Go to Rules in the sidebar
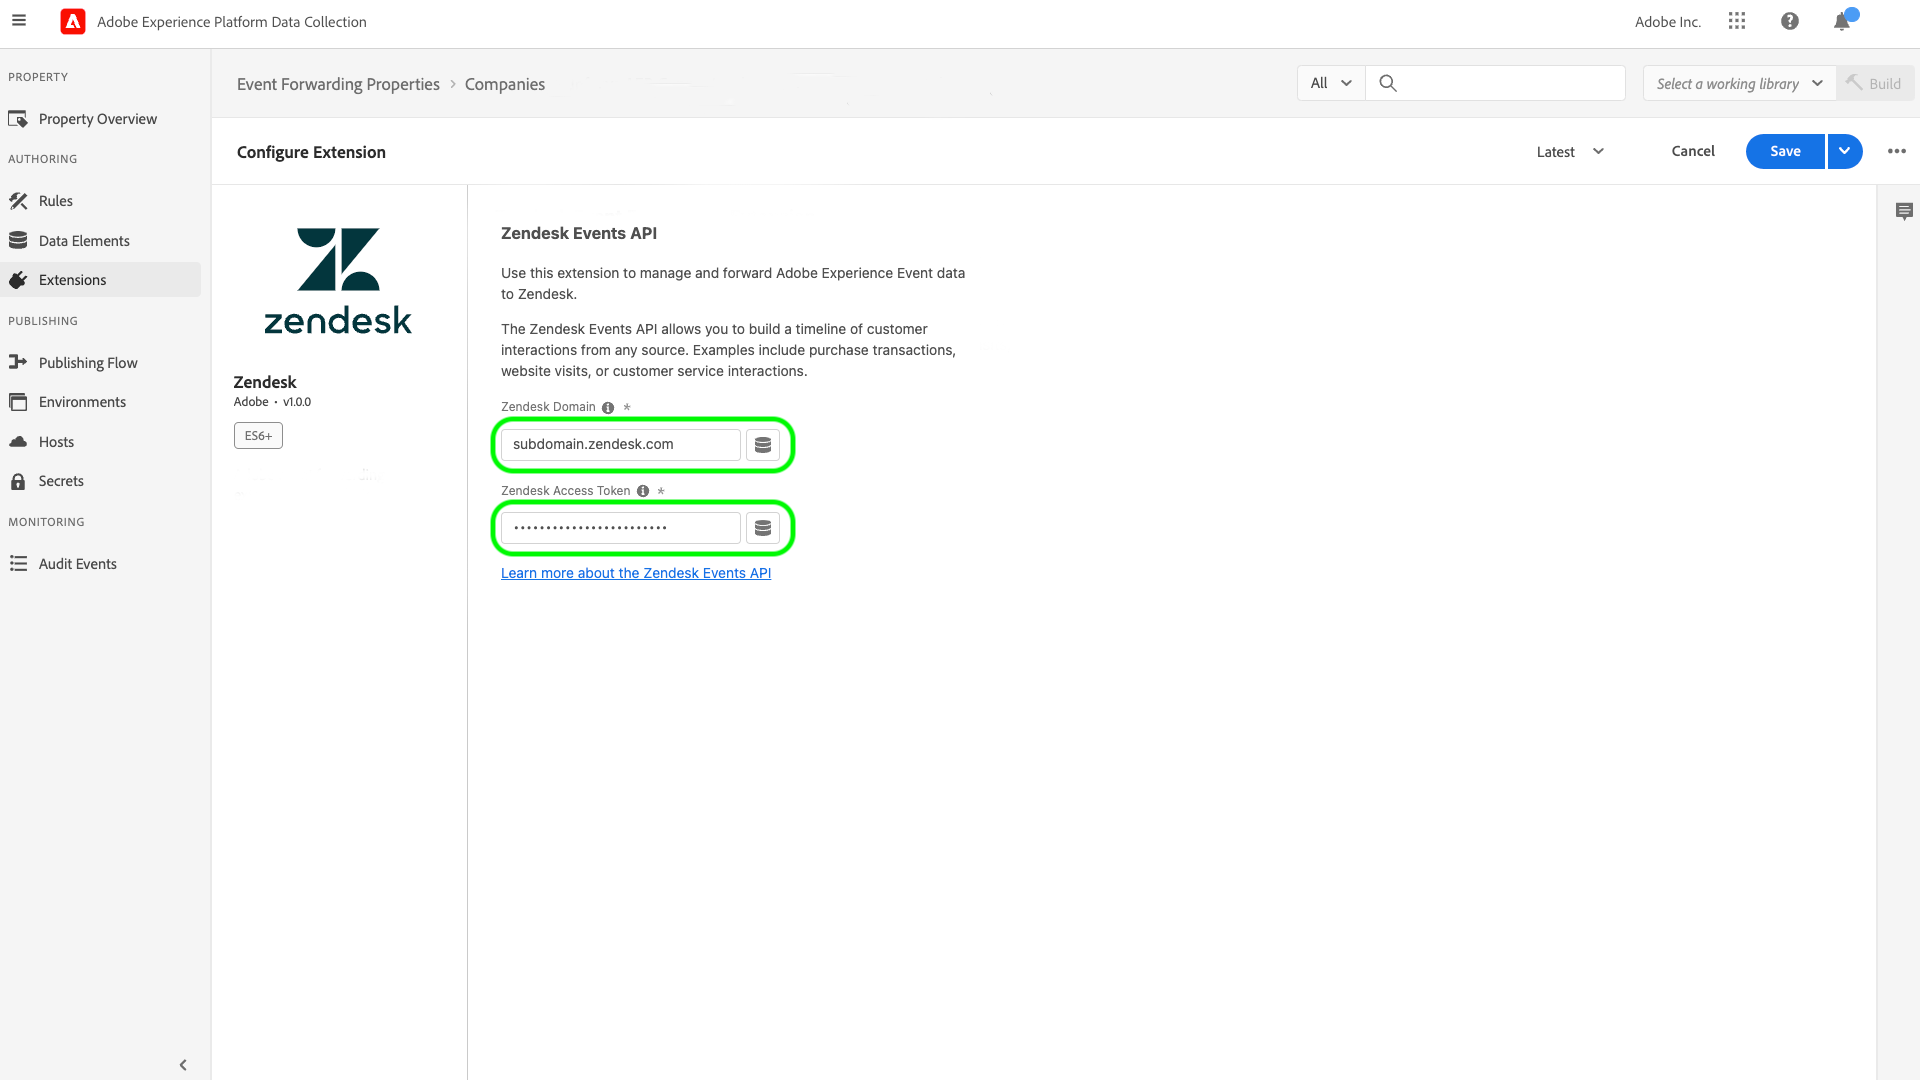 [x=56, y=201]
